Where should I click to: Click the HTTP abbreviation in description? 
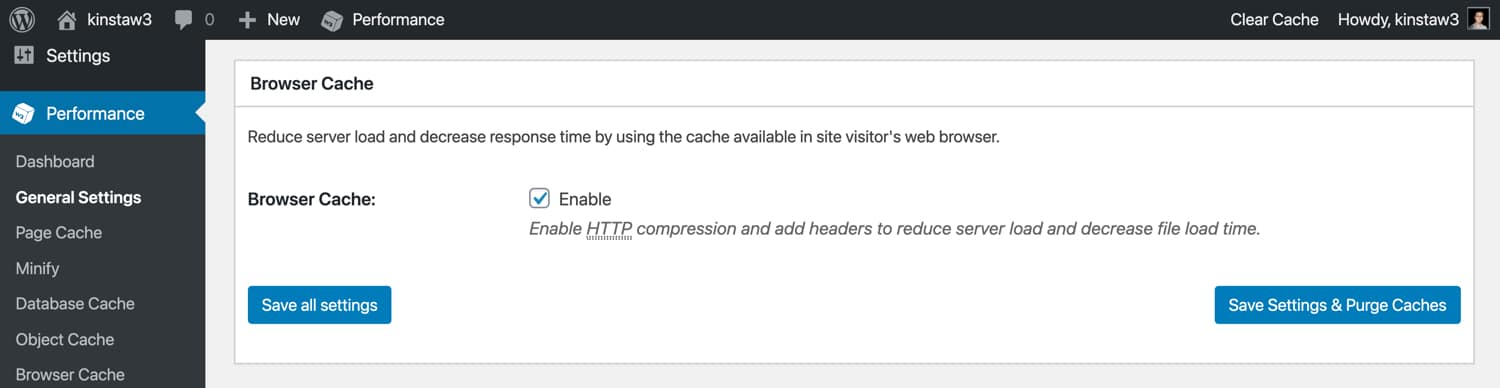point(609,228)
